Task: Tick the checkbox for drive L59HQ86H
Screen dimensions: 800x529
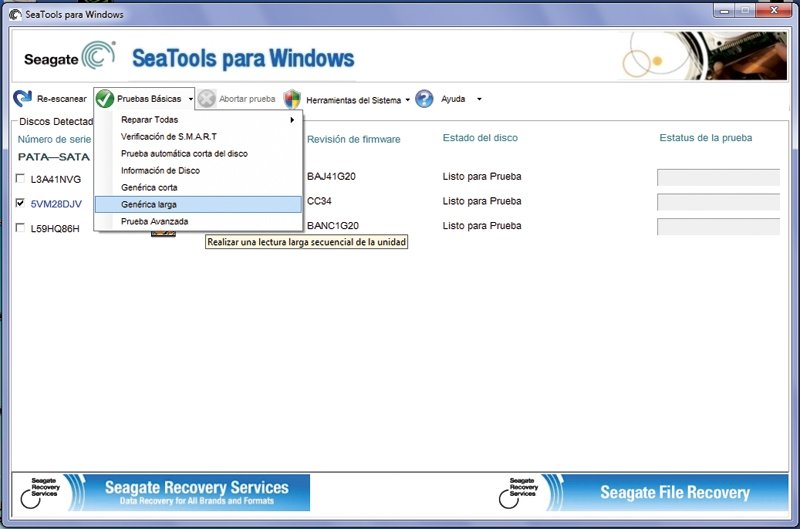Action: point(20,228)
